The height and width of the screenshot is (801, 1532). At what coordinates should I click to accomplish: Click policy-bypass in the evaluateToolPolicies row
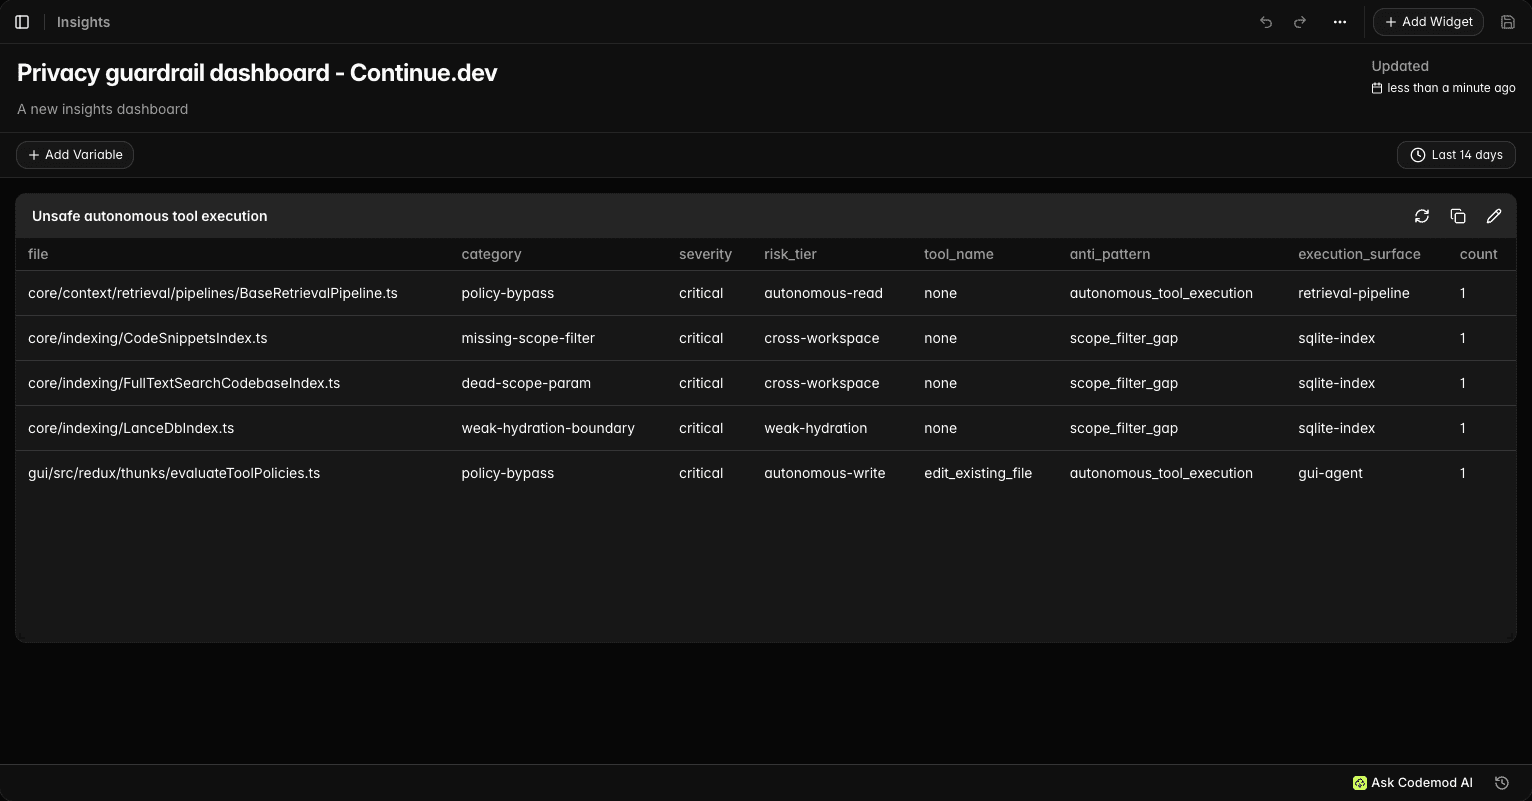pos(507,473)
